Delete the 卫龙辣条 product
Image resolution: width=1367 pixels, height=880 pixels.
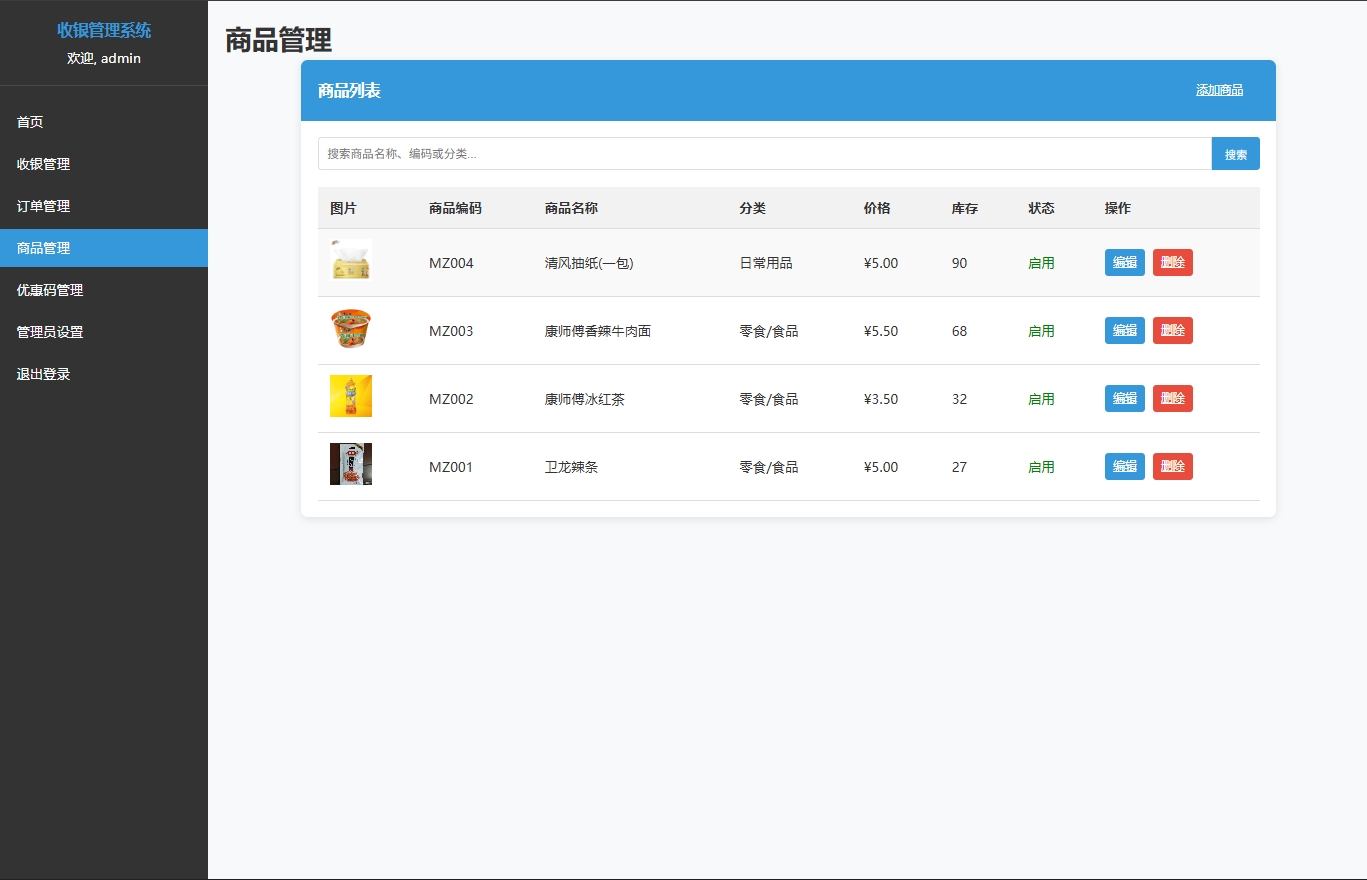pos(1173,467)
